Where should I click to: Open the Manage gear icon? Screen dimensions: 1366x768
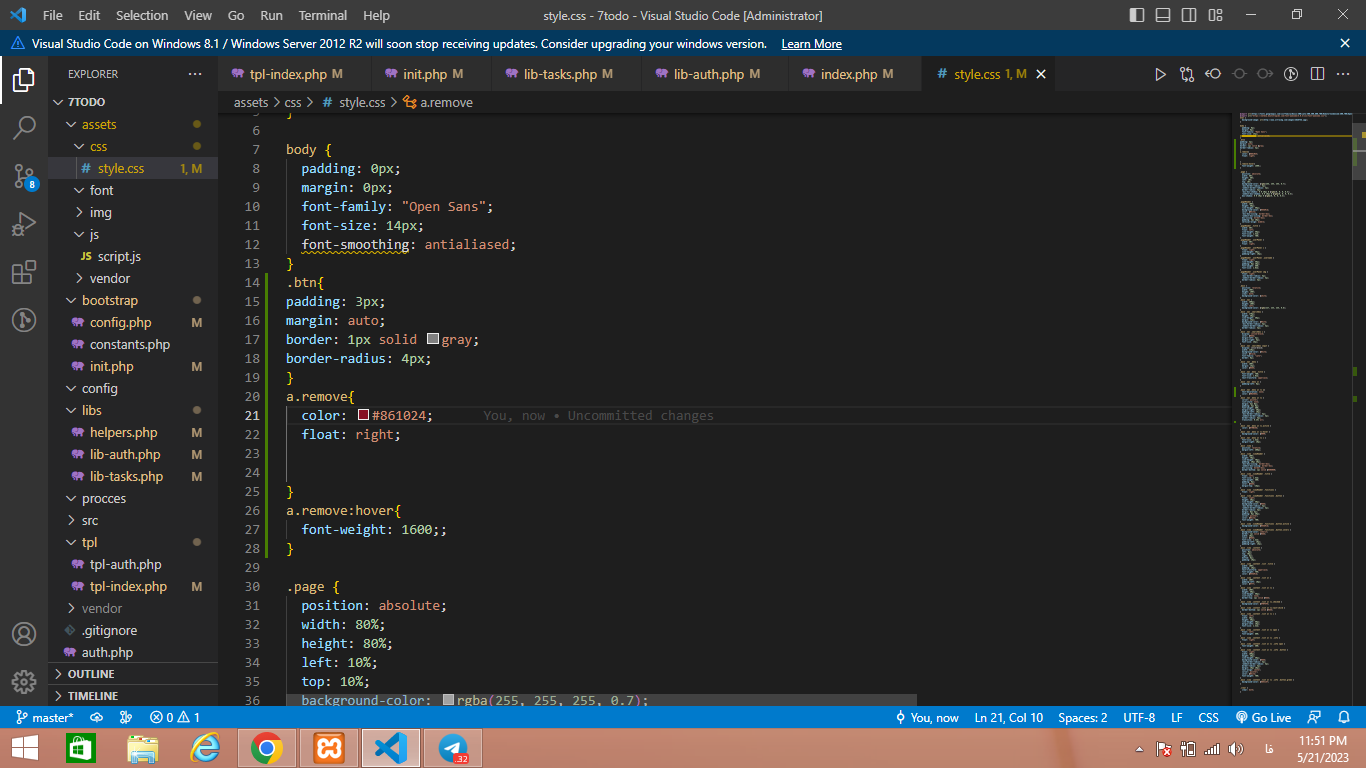pos(24,682)
